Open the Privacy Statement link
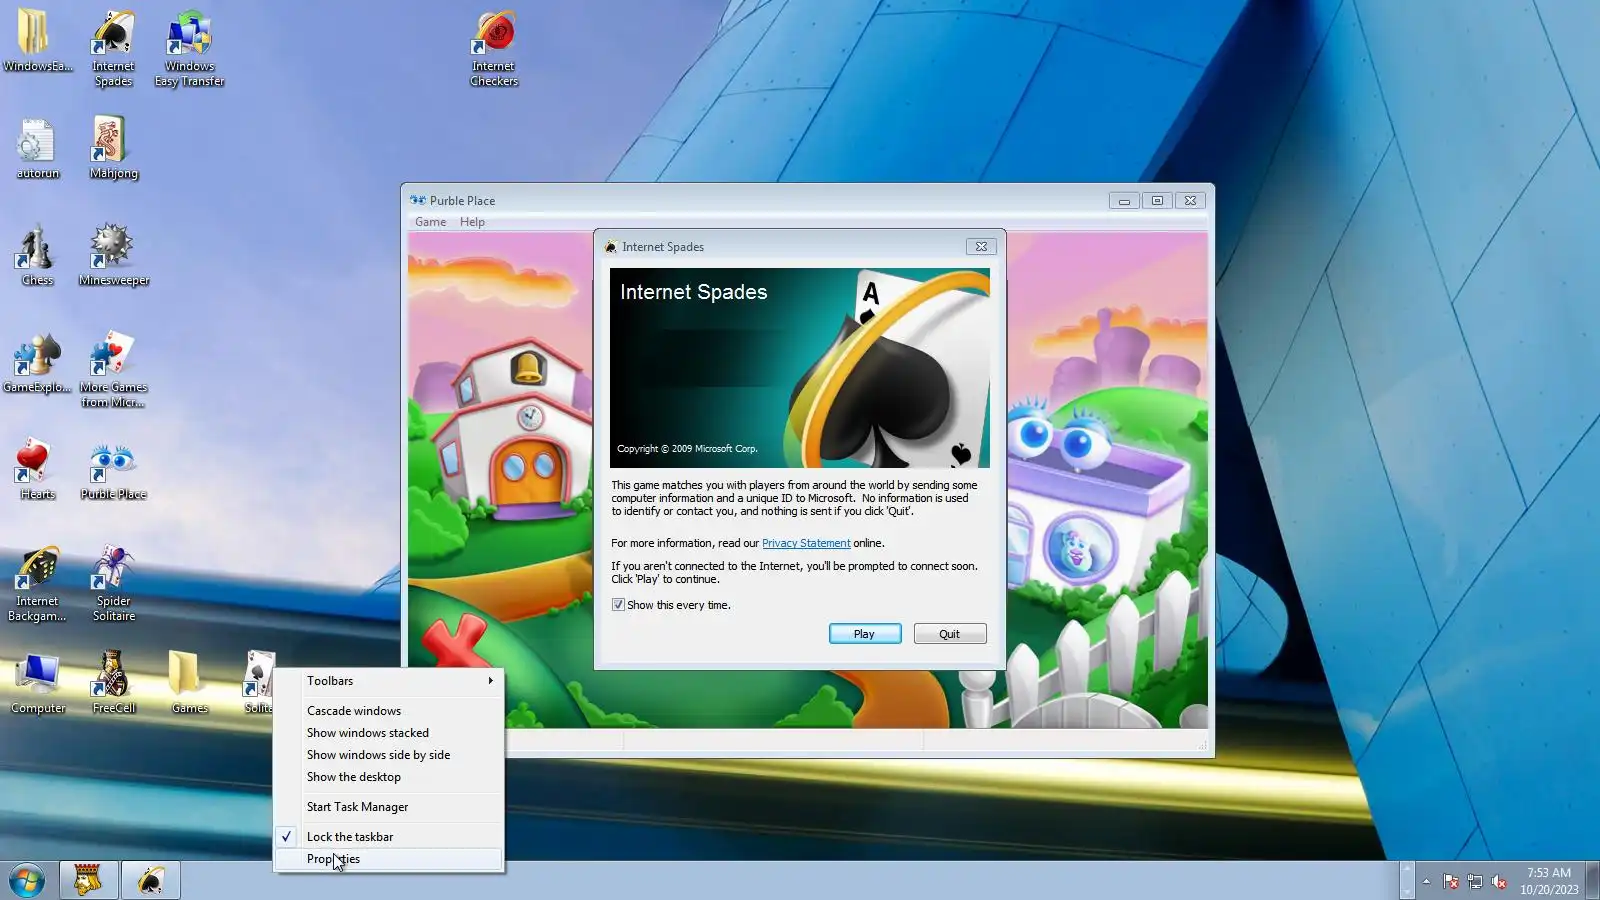Image resolution: width=1600 pixels, height=900 pixels. 806,543
